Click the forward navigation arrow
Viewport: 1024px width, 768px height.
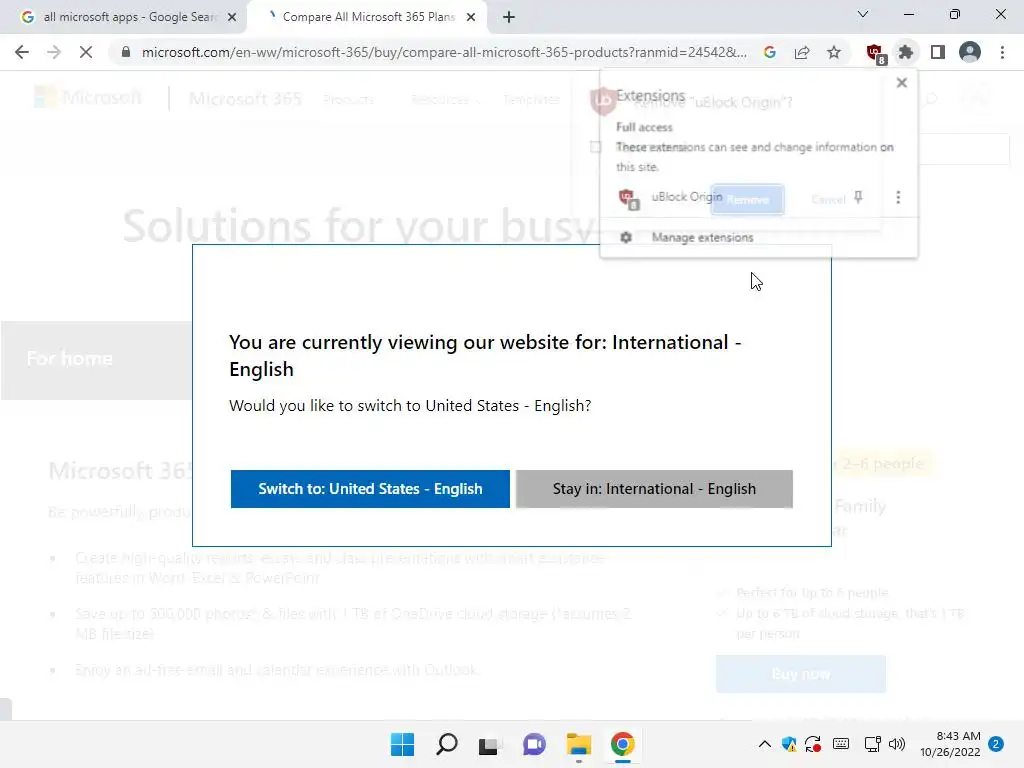(54, 52)
